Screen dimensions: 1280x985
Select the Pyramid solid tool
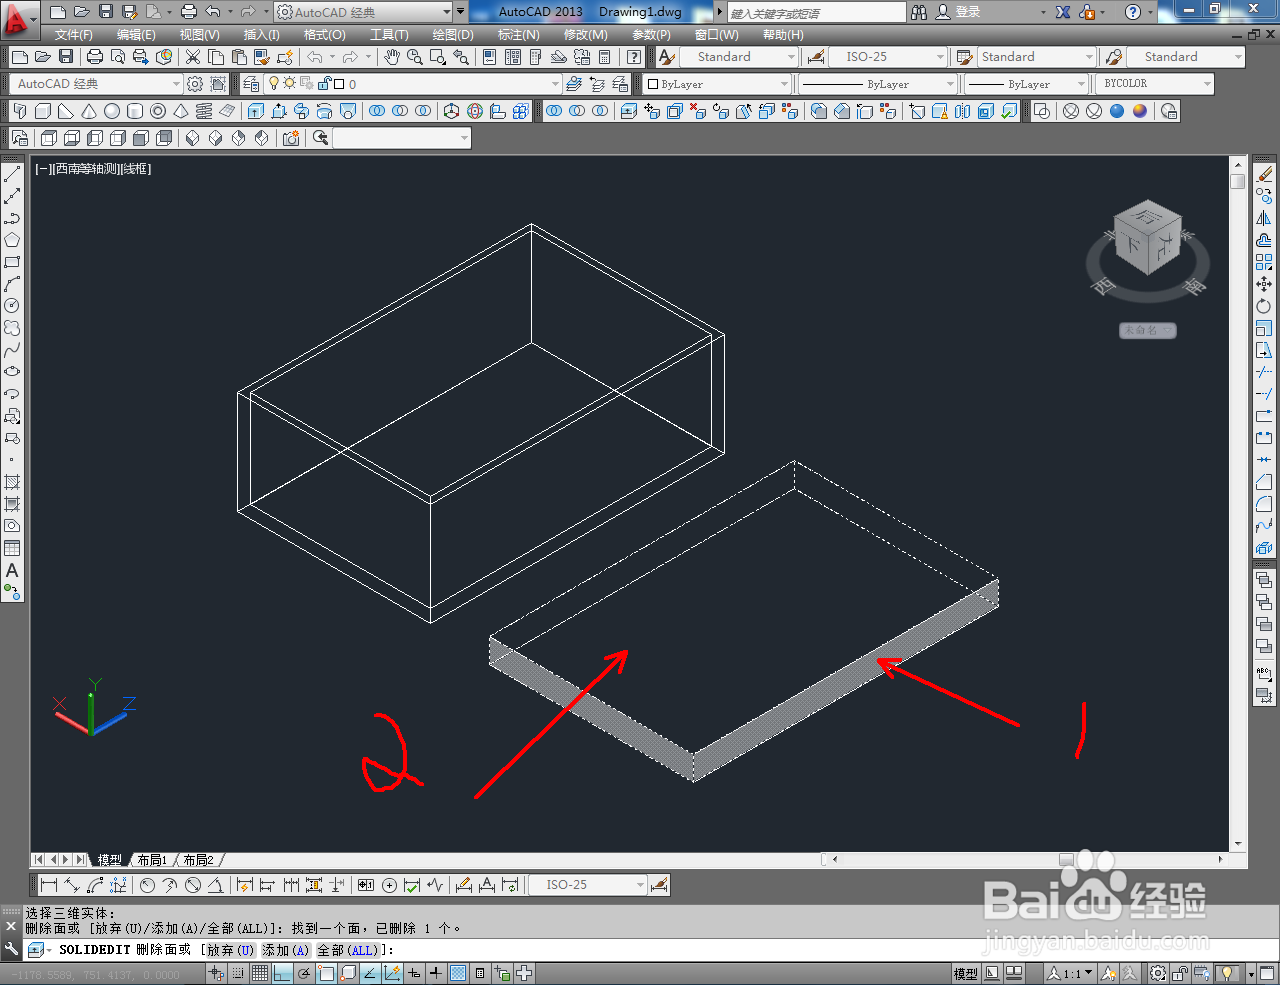pos(181,111)
